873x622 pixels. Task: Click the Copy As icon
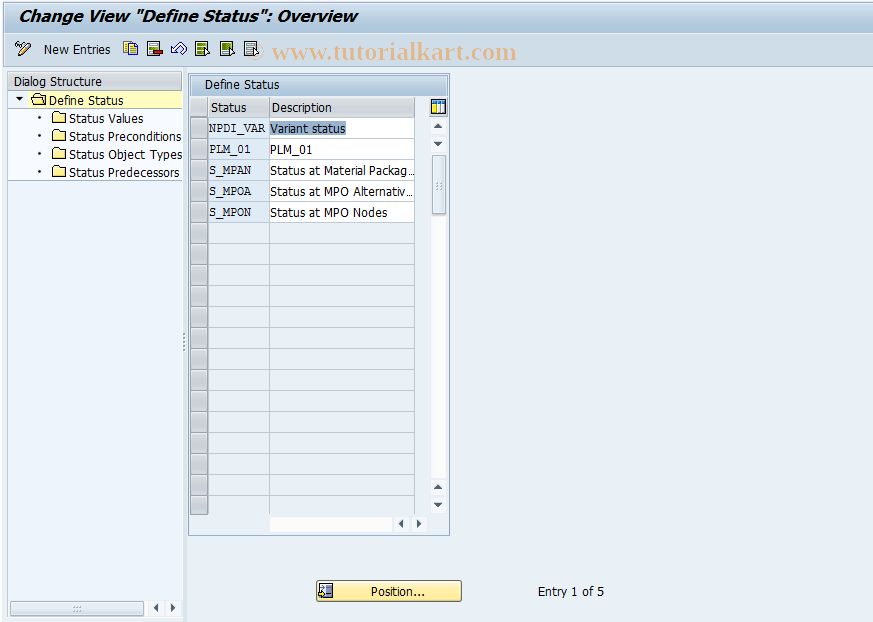[130, 49]
